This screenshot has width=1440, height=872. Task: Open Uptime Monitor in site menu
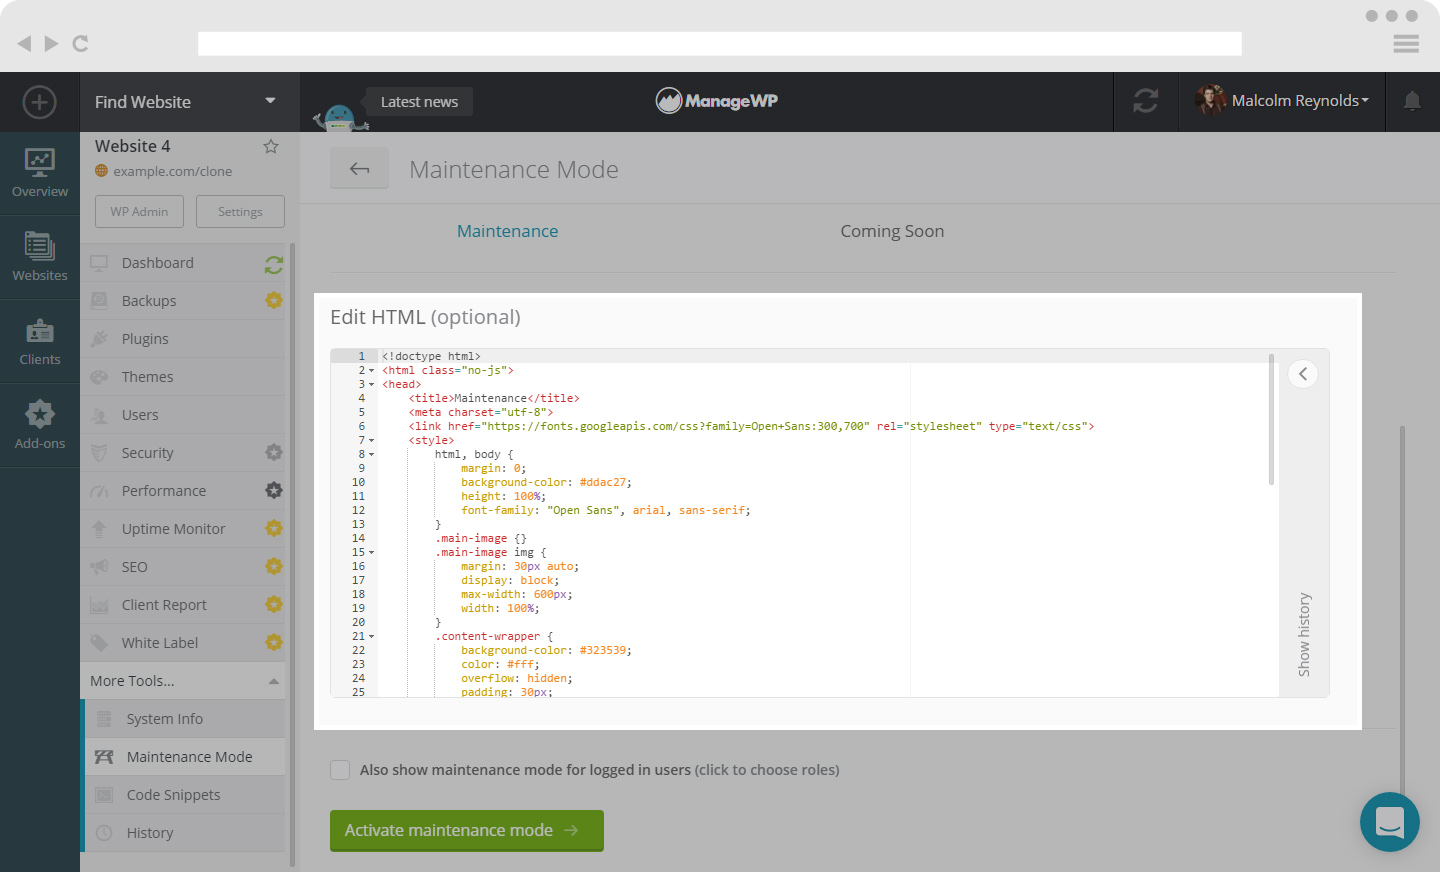pyautogui.click(x=174, y=529)
